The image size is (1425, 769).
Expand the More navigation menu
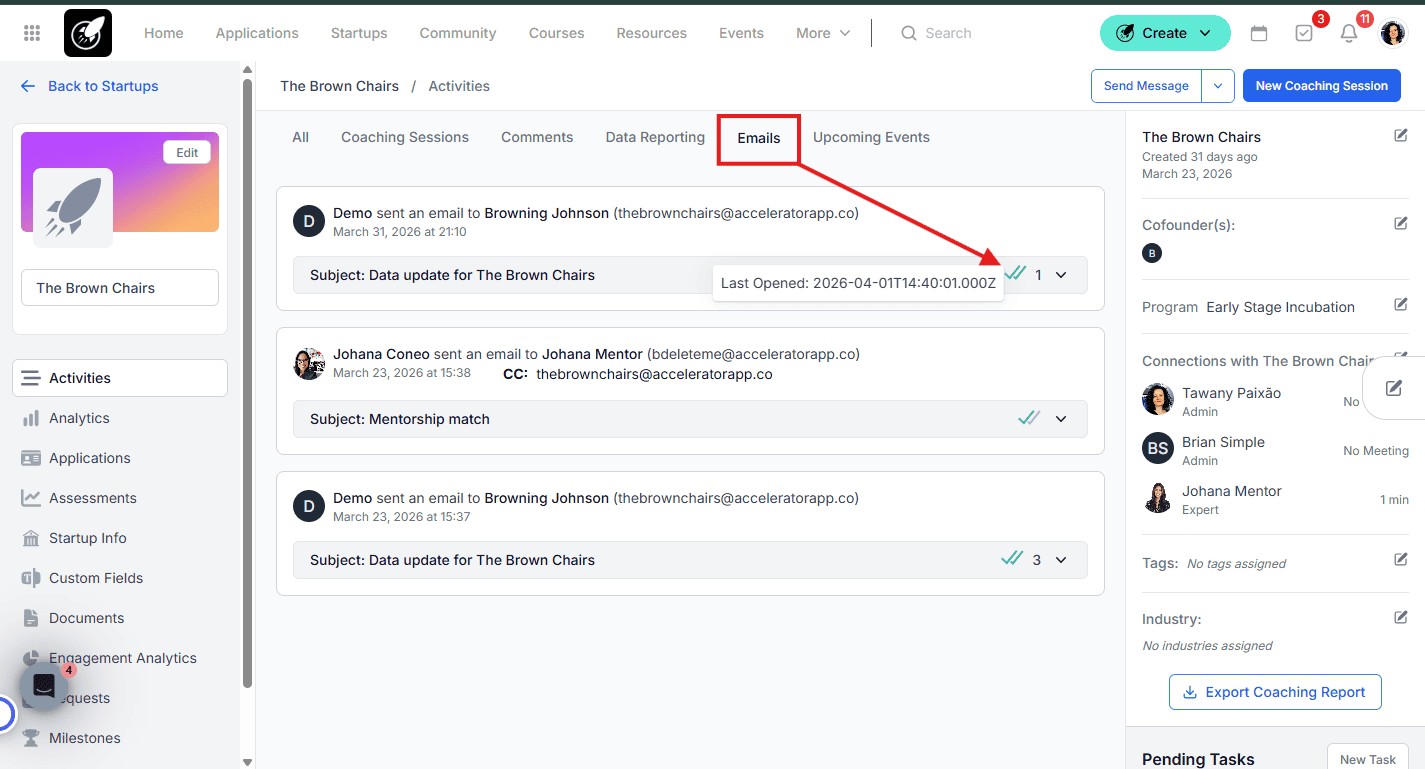click(x=823, y=33)
